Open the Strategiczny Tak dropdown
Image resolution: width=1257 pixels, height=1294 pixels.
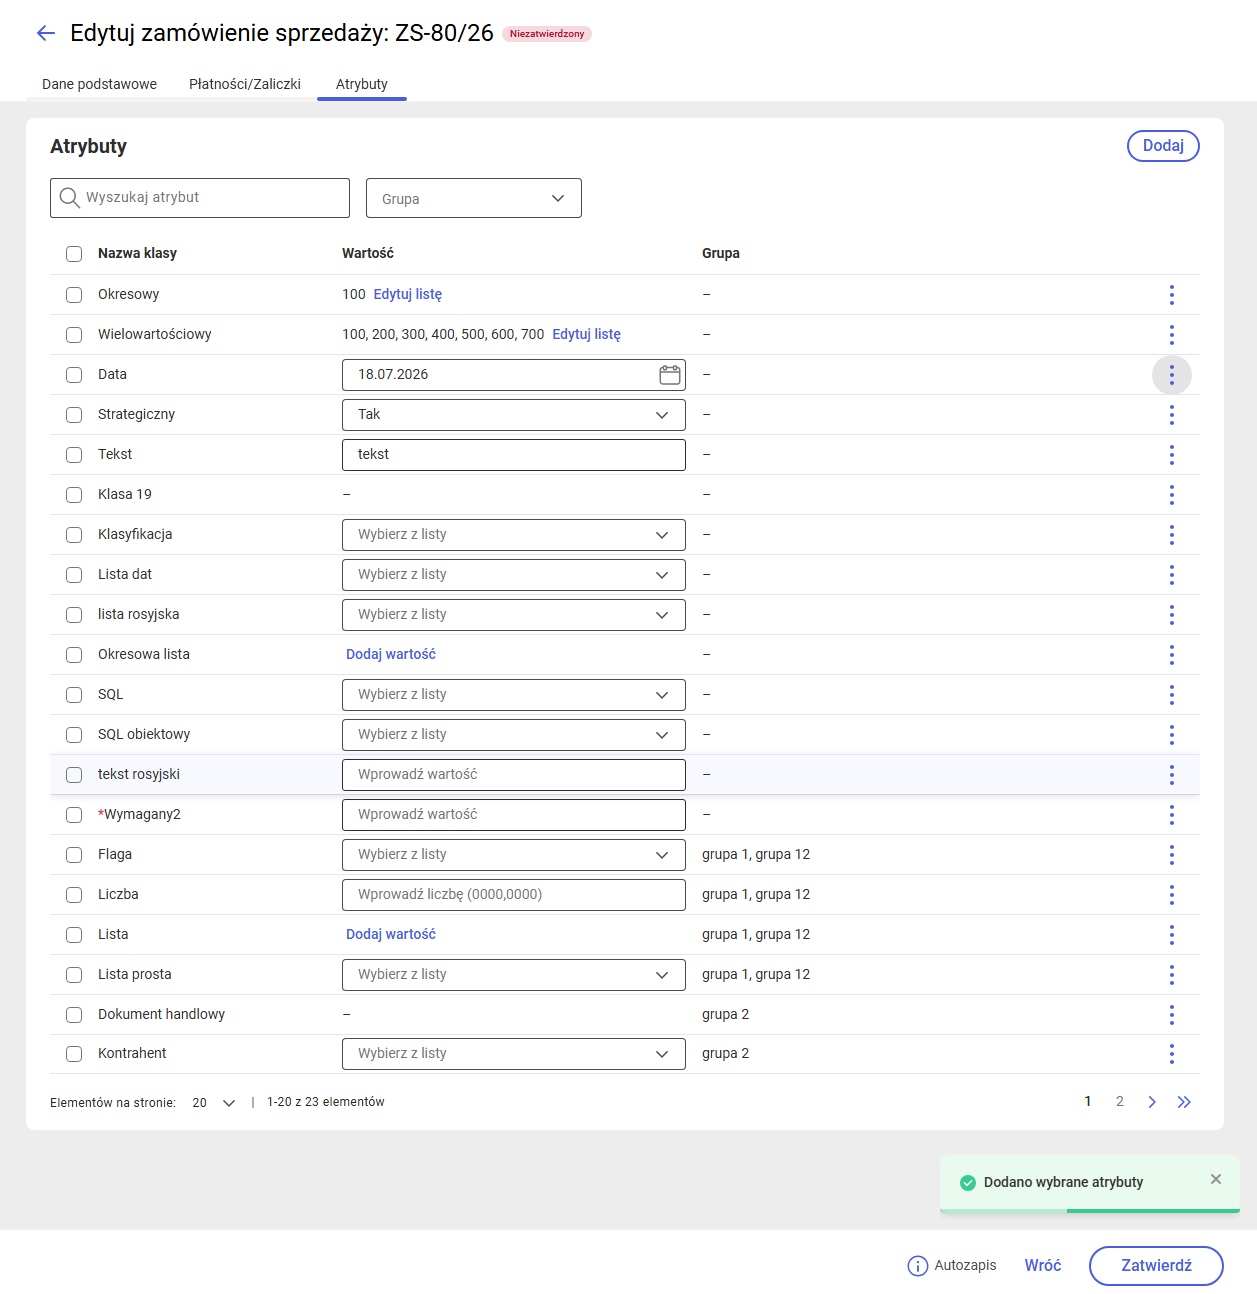pos(514,415)
